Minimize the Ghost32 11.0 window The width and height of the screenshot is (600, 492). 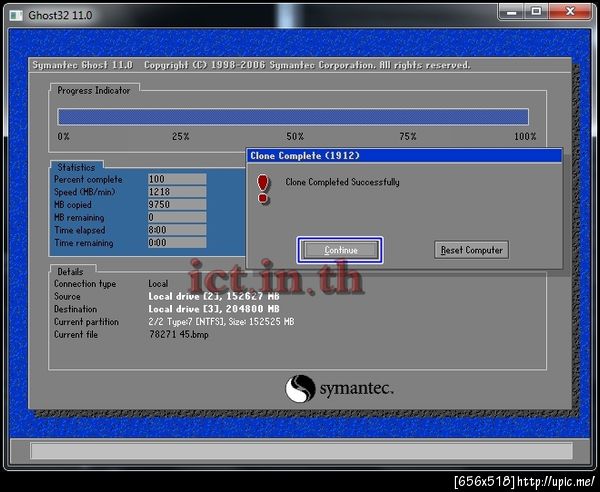click(x=511, y=12)
